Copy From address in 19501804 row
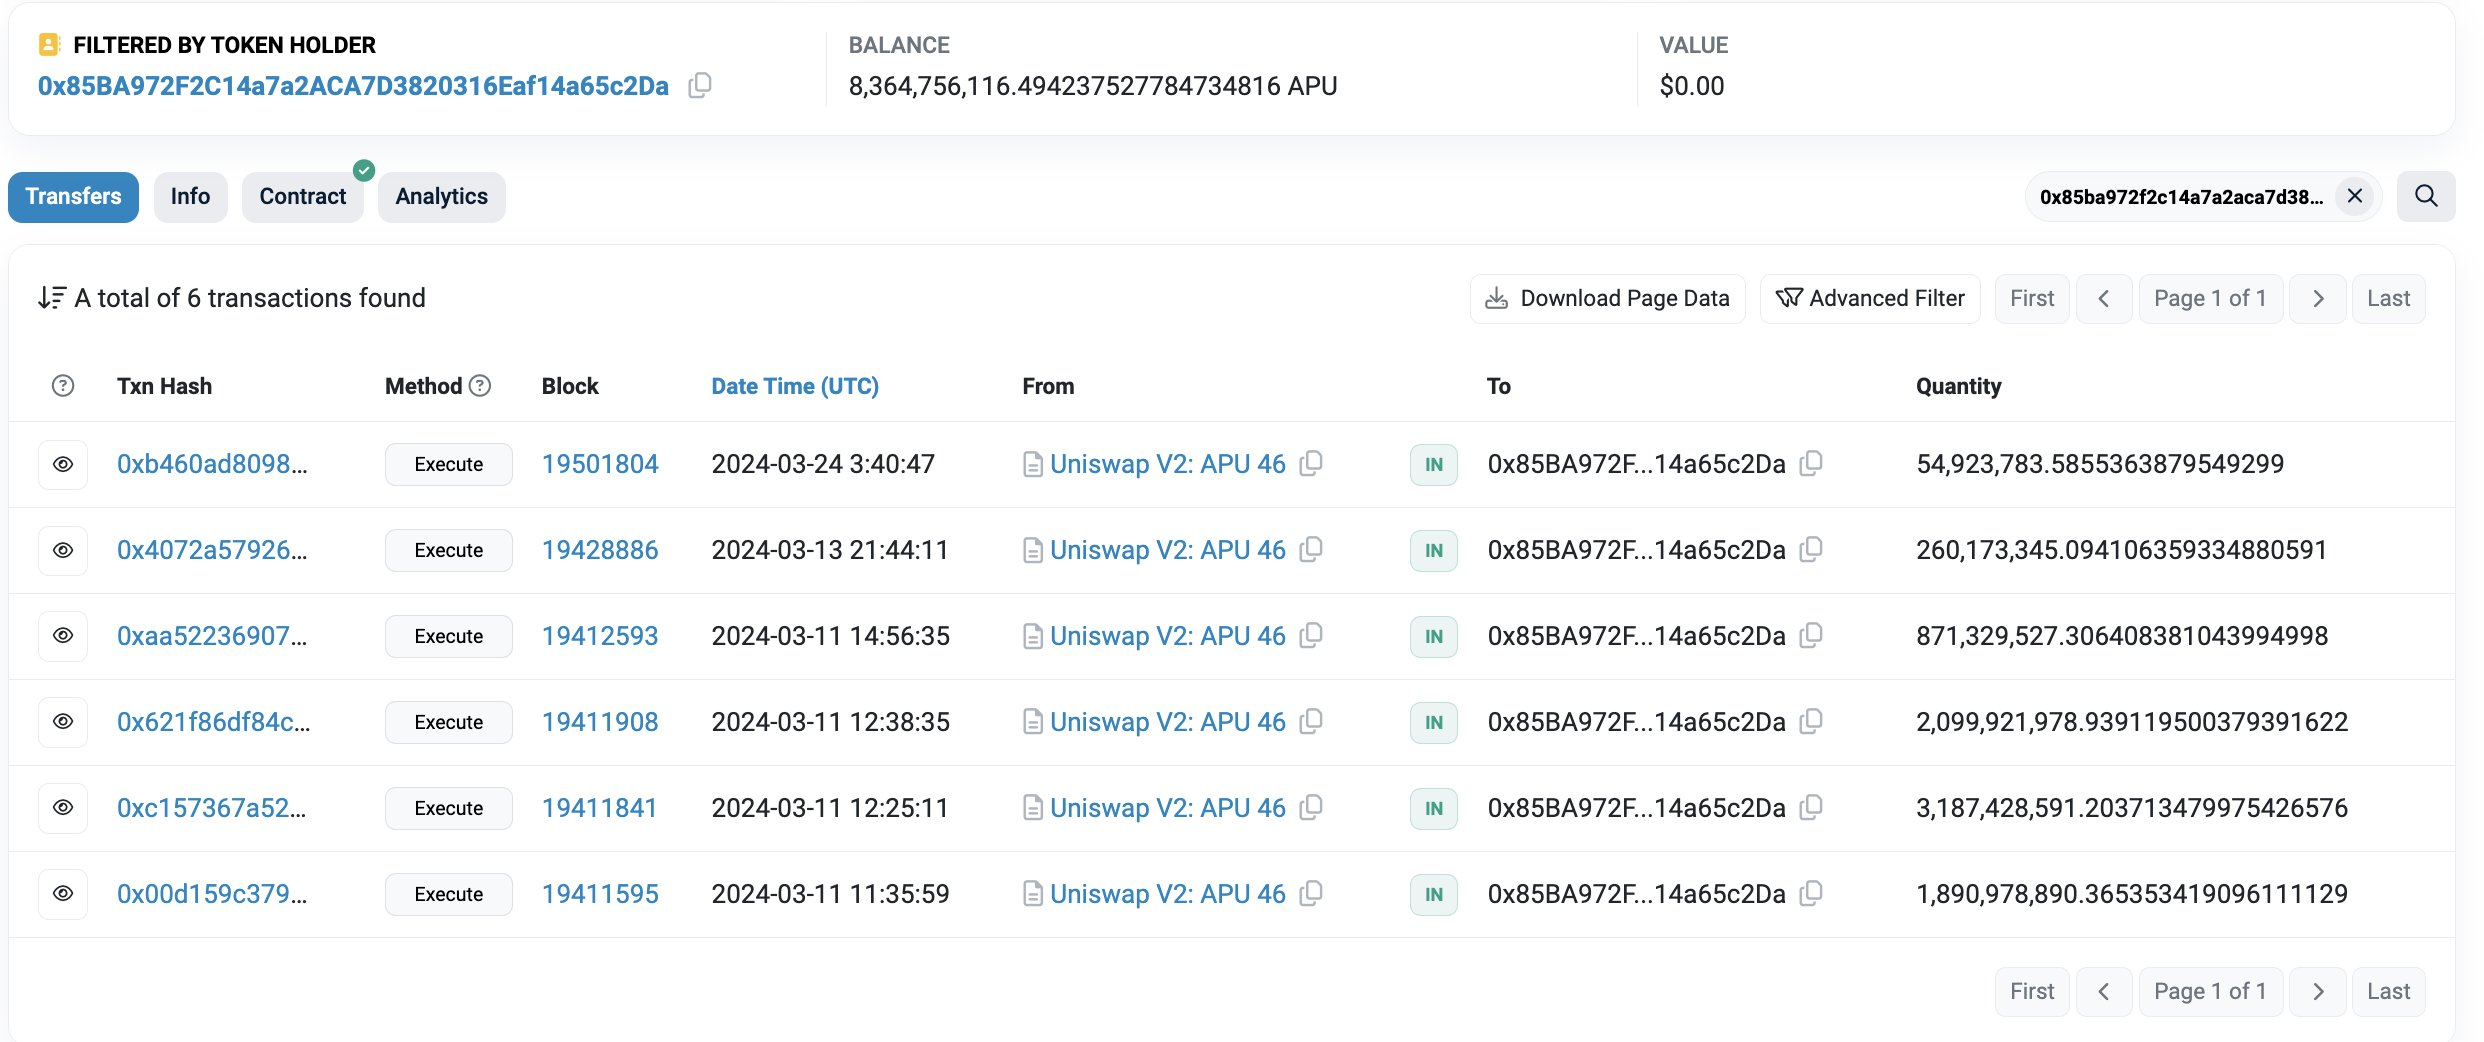Screen dimensions: 2484x1042 [x=1311, y=463]
